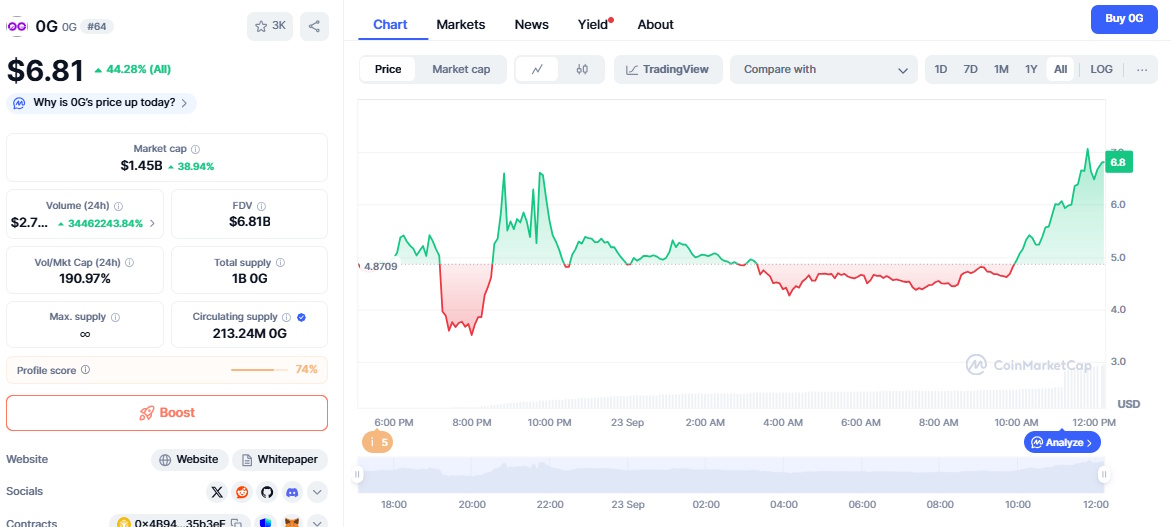This screenshot has width=1171, height=527.
Task: Open Why is 0G's price up today
Action: pos(102,103)
